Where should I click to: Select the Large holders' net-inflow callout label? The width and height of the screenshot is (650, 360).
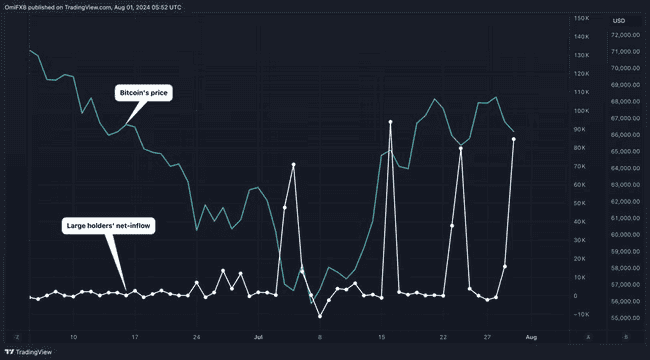click(x=109, y=226)
